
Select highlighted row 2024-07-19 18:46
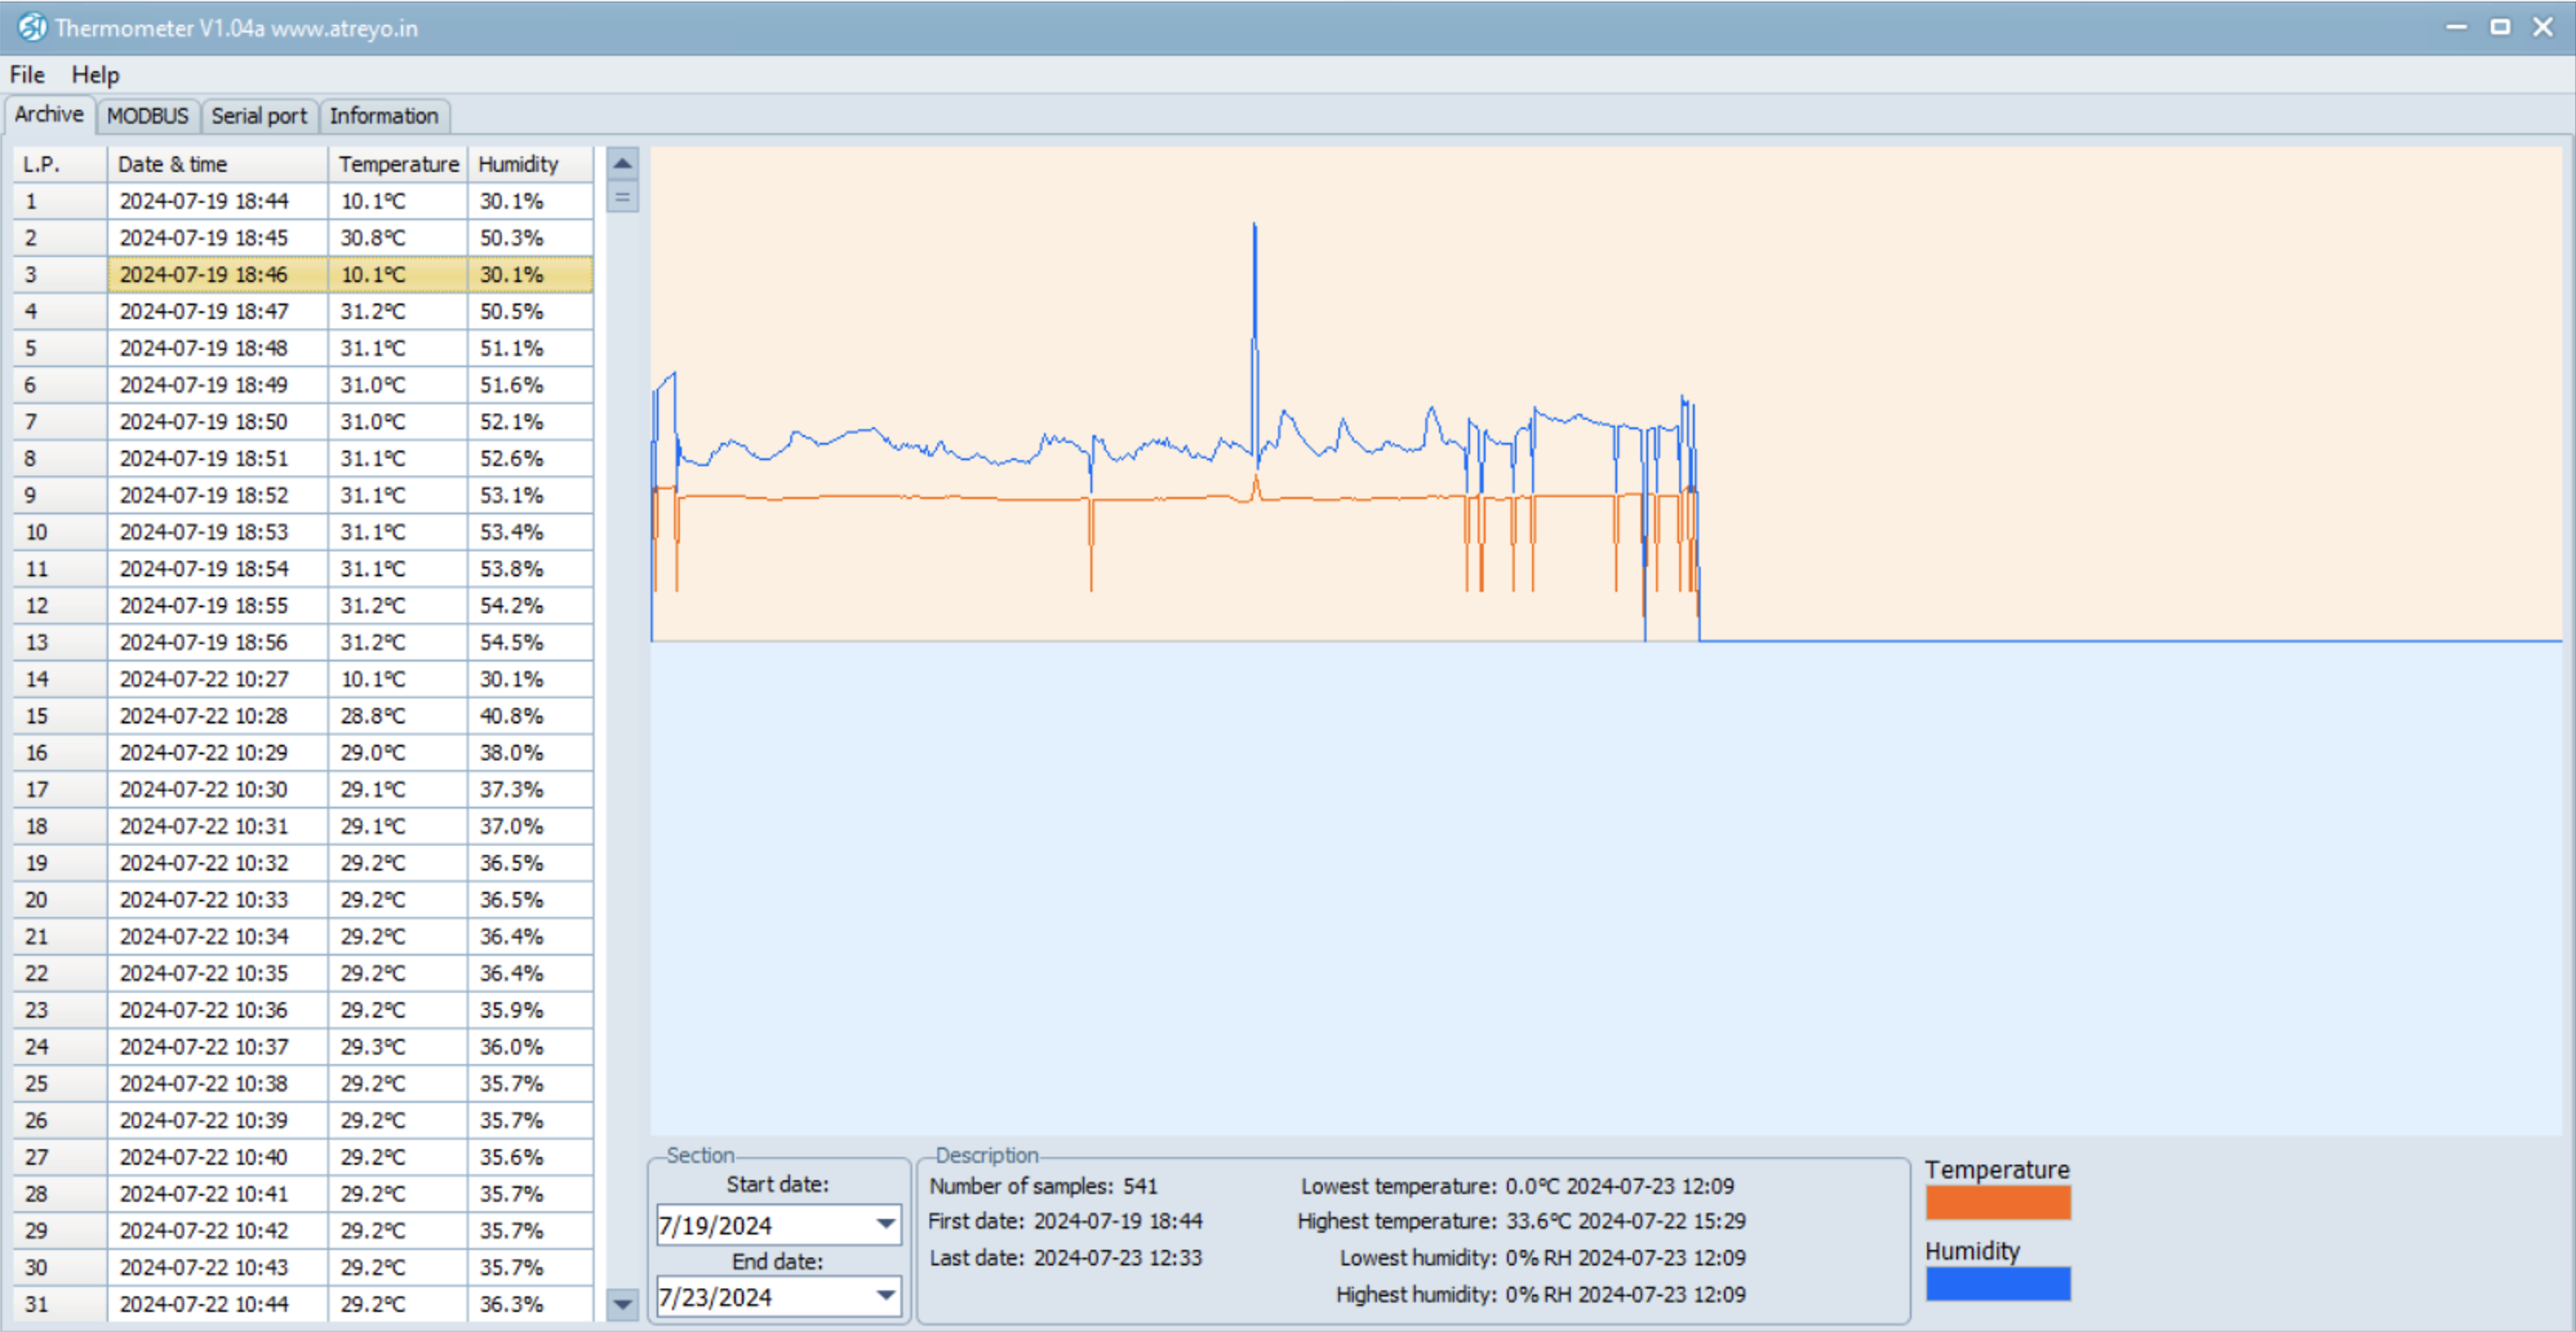[302, 275]
